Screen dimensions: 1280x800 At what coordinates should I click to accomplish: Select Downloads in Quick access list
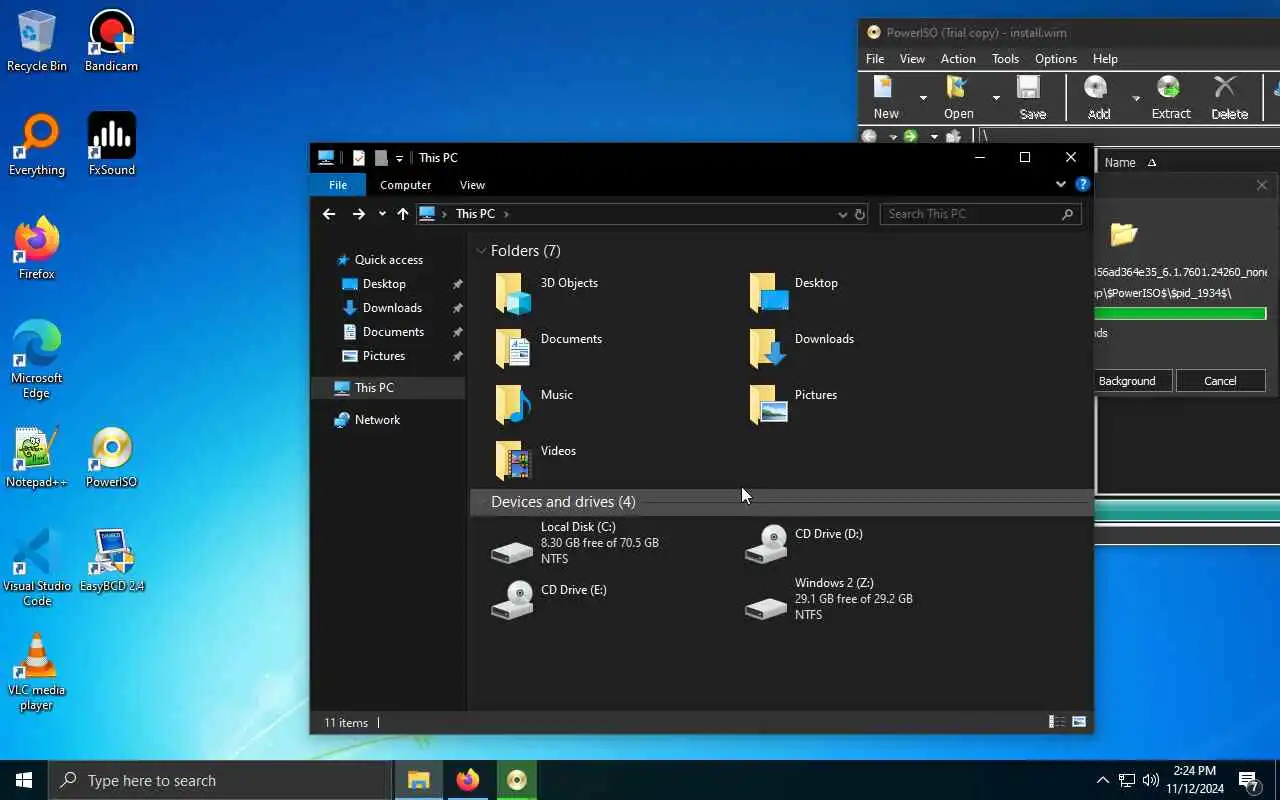[x=392, y=308]
